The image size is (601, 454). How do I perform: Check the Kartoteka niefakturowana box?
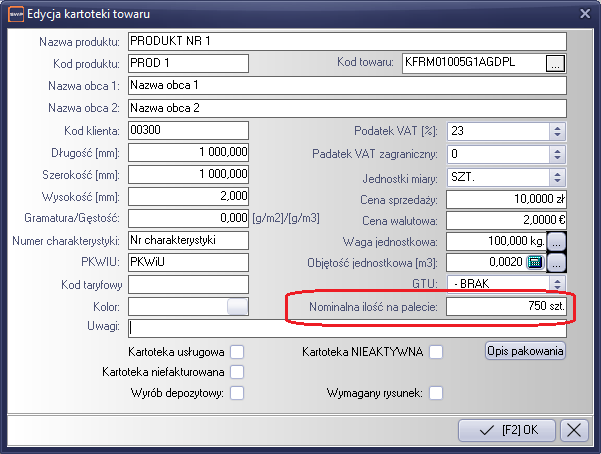(237, 372)
